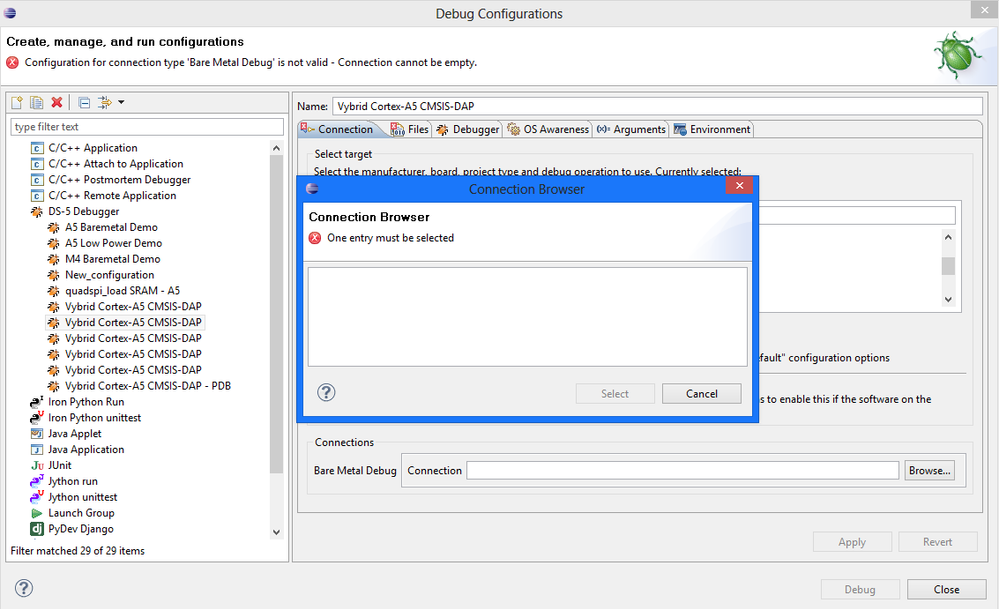
Task: Click the red error icon beside the configuration error
Action: point(13,62)
